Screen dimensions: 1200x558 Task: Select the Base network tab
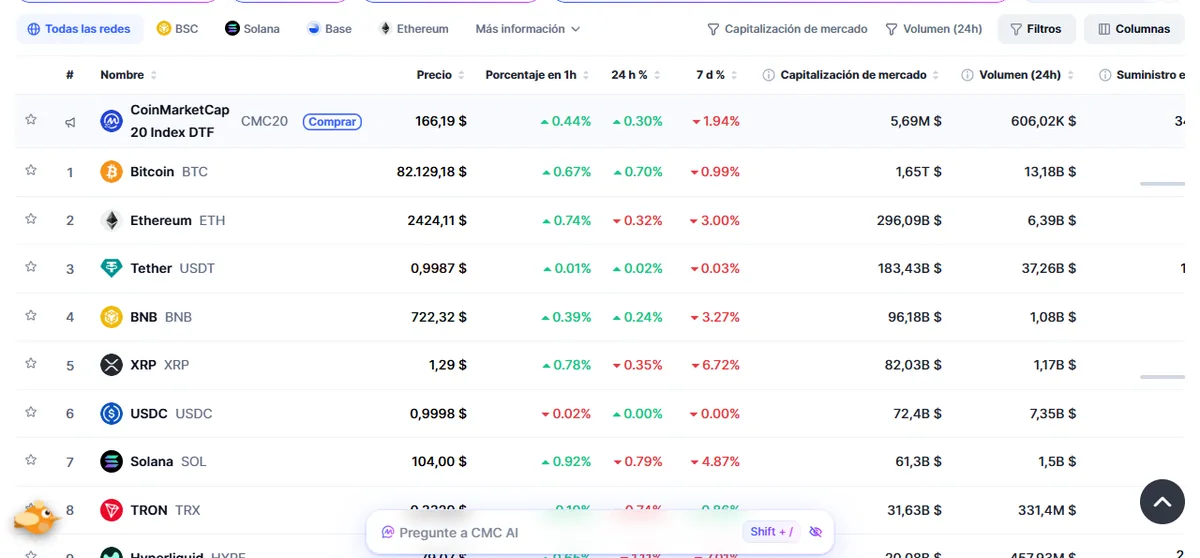point(330,29)
